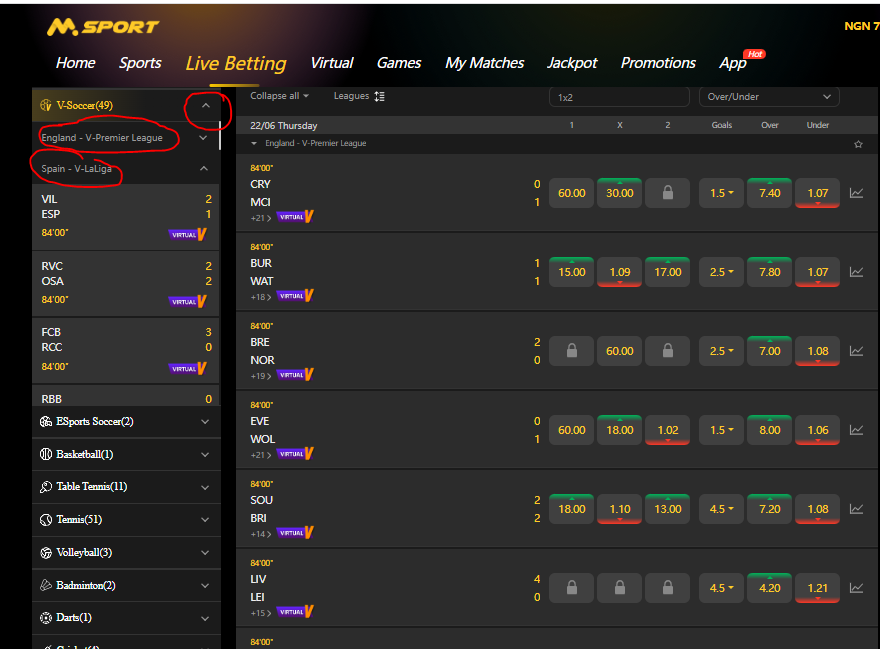Go to the Sports tab

coord(140,62)
